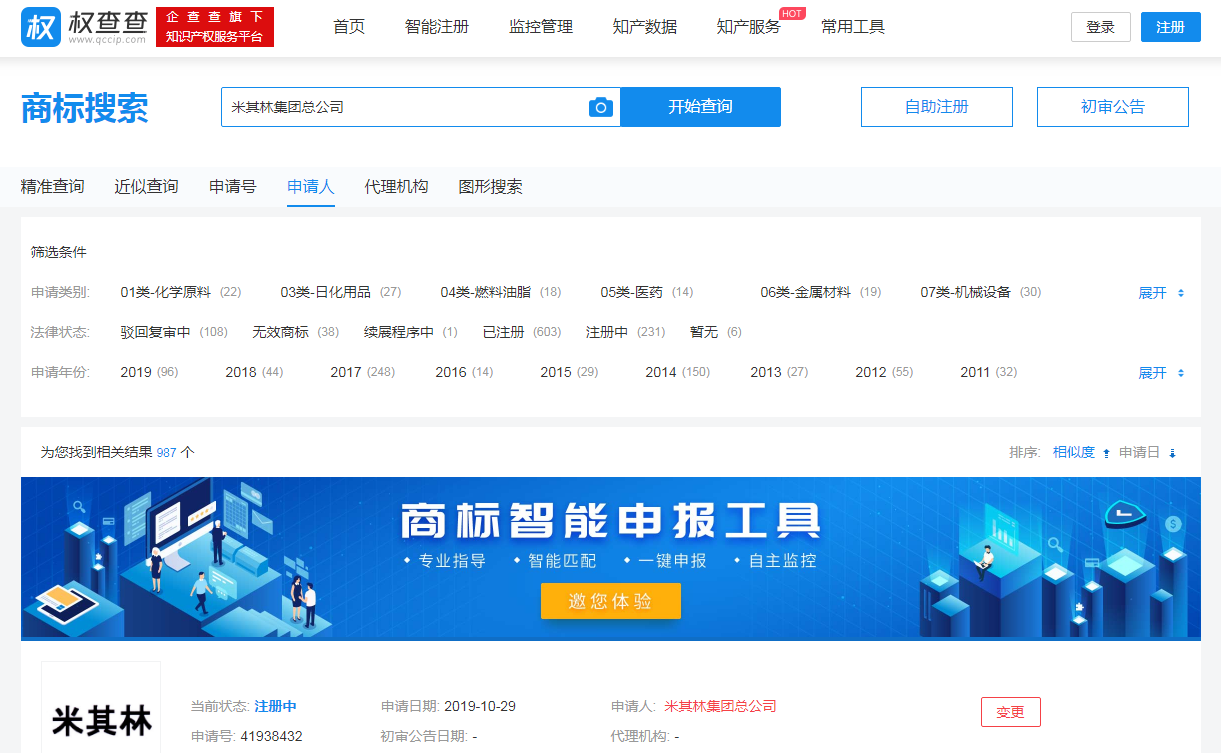Click the 商标智能申报工具 banner
The width and height of the screenshot is (1221, 753).
[x=611, y=557]
